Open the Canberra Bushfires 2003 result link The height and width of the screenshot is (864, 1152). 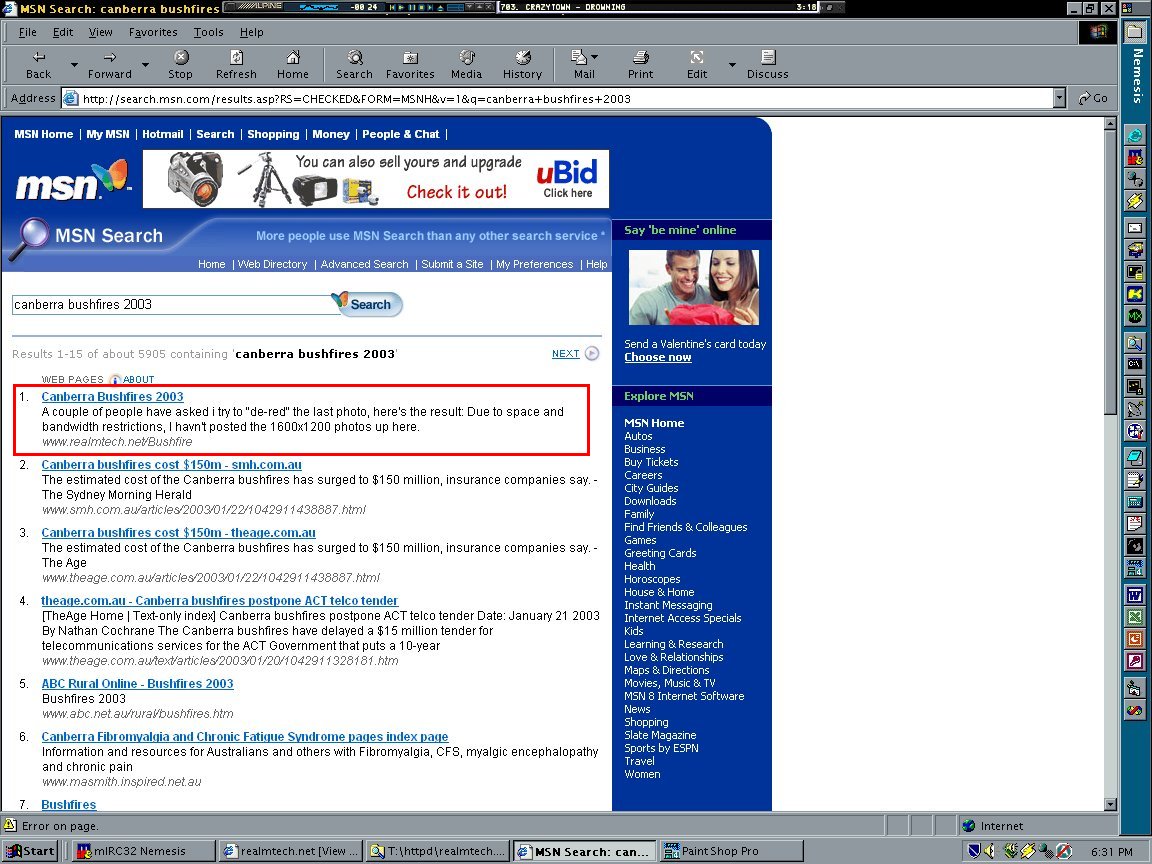112,396
